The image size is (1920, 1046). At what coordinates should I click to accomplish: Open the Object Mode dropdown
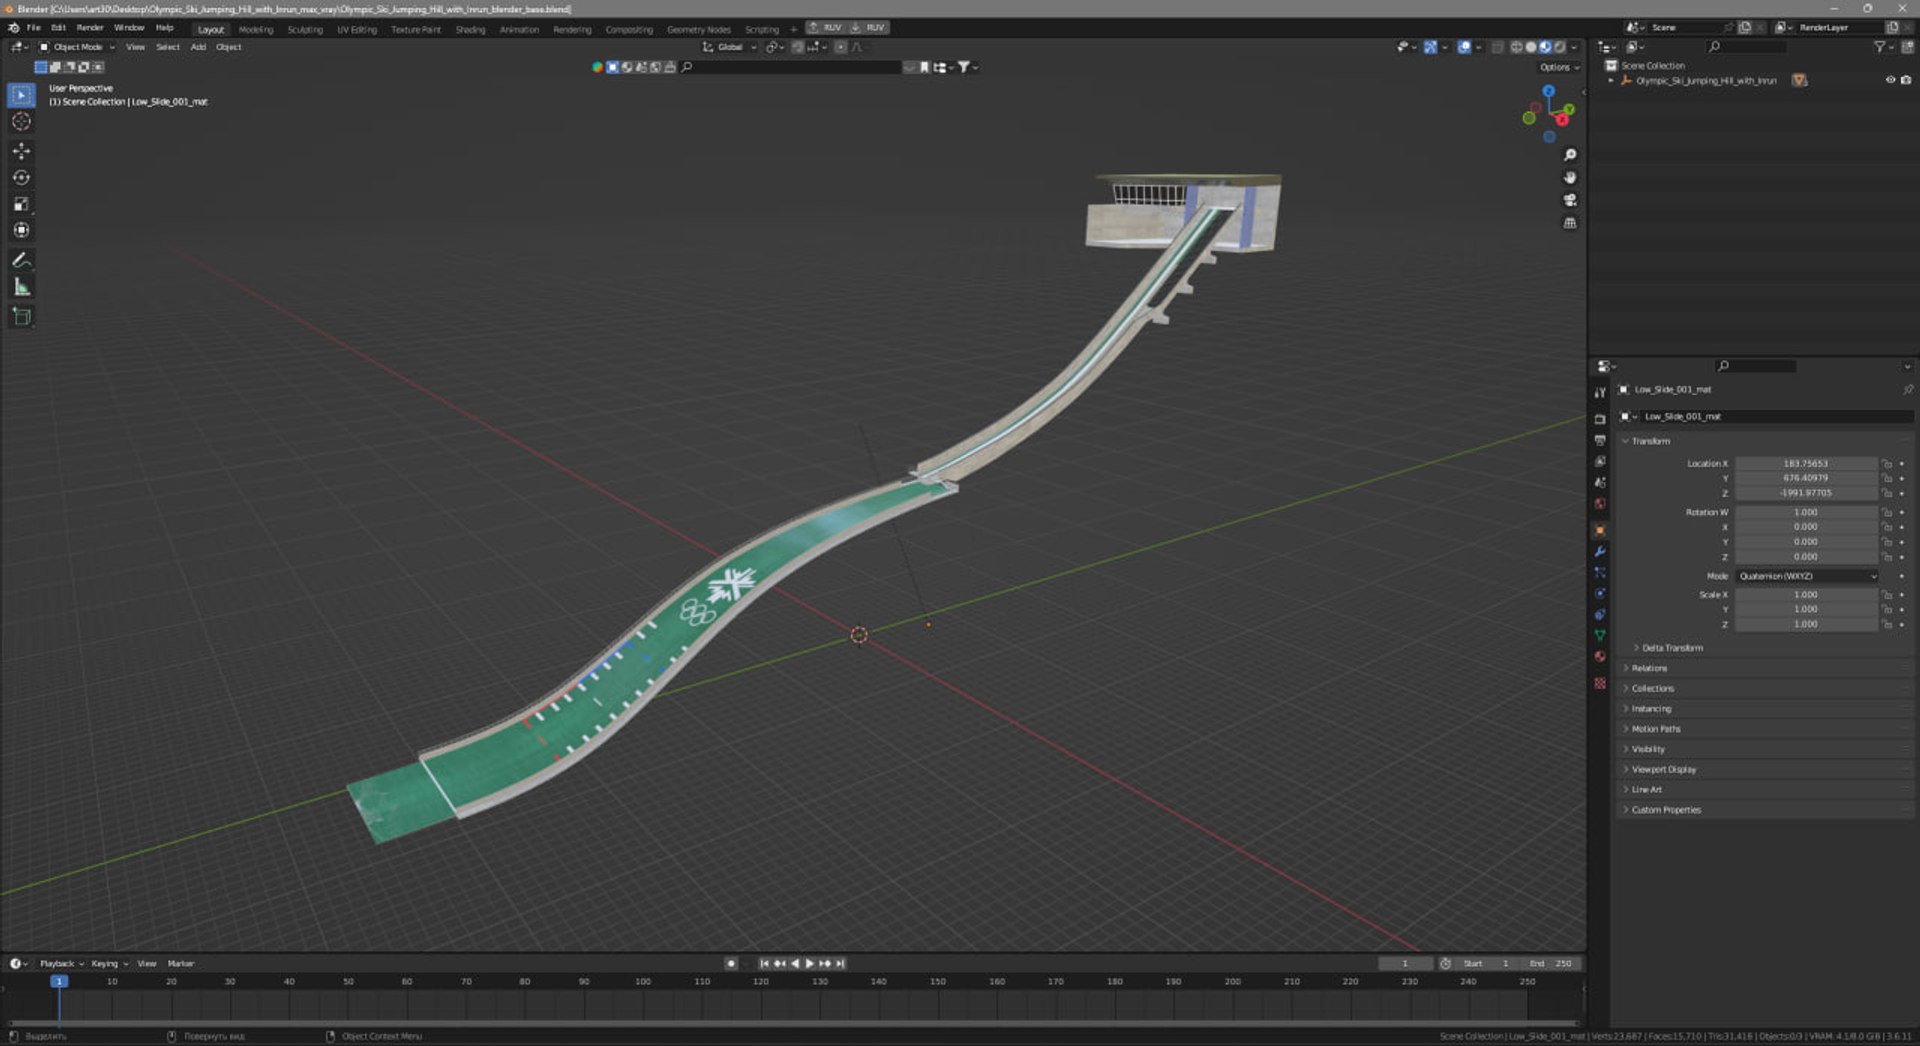77,47
